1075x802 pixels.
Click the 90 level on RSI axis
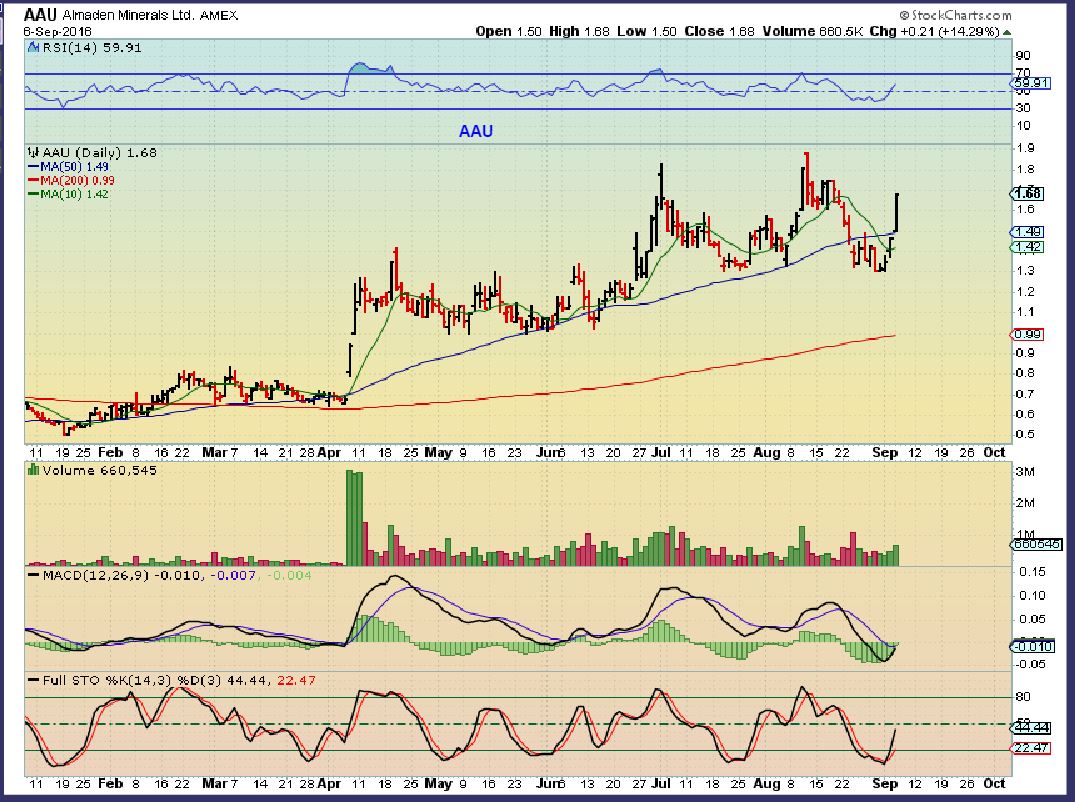pyautogui.click(x=1023, y=56)
